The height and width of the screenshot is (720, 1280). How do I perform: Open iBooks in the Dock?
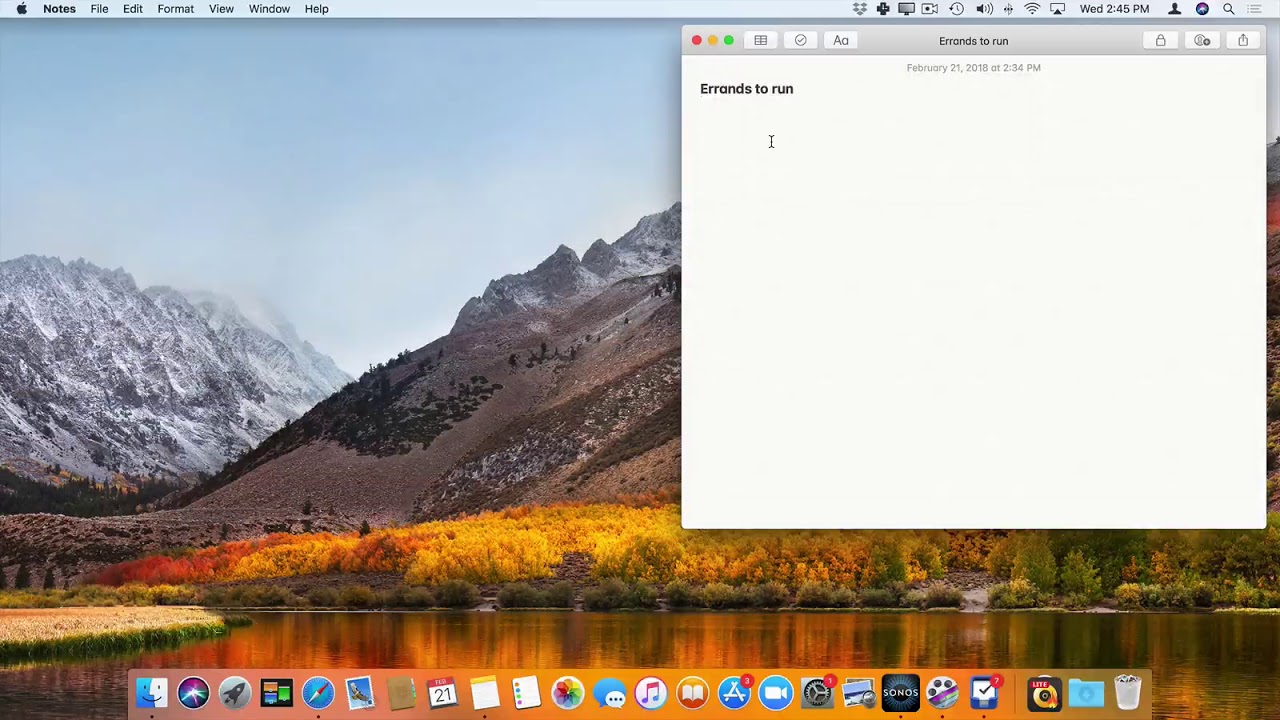coord(692,693)
